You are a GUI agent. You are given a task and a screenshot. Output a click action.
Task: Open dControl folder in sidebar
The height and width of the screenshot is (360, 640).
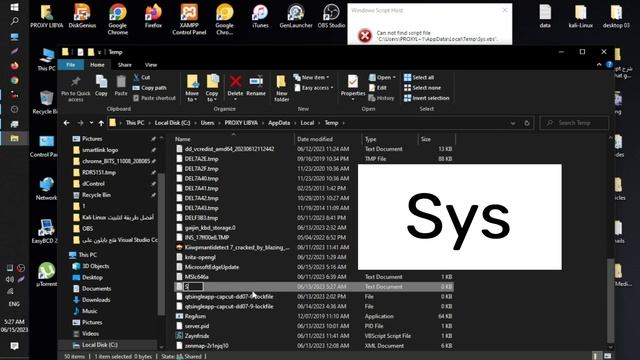pos(93,184)
